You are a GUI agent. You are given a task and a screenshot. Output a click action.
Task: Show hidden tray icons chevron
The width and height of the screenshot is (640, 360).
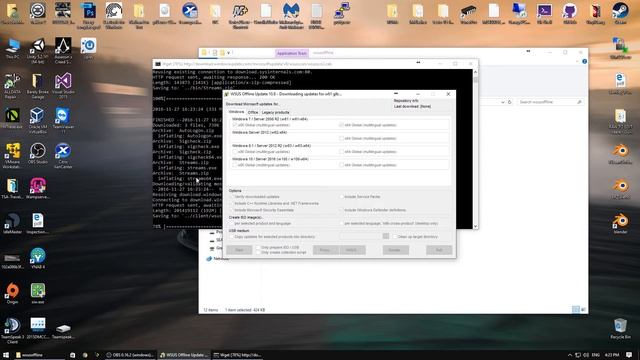[570, 355]
